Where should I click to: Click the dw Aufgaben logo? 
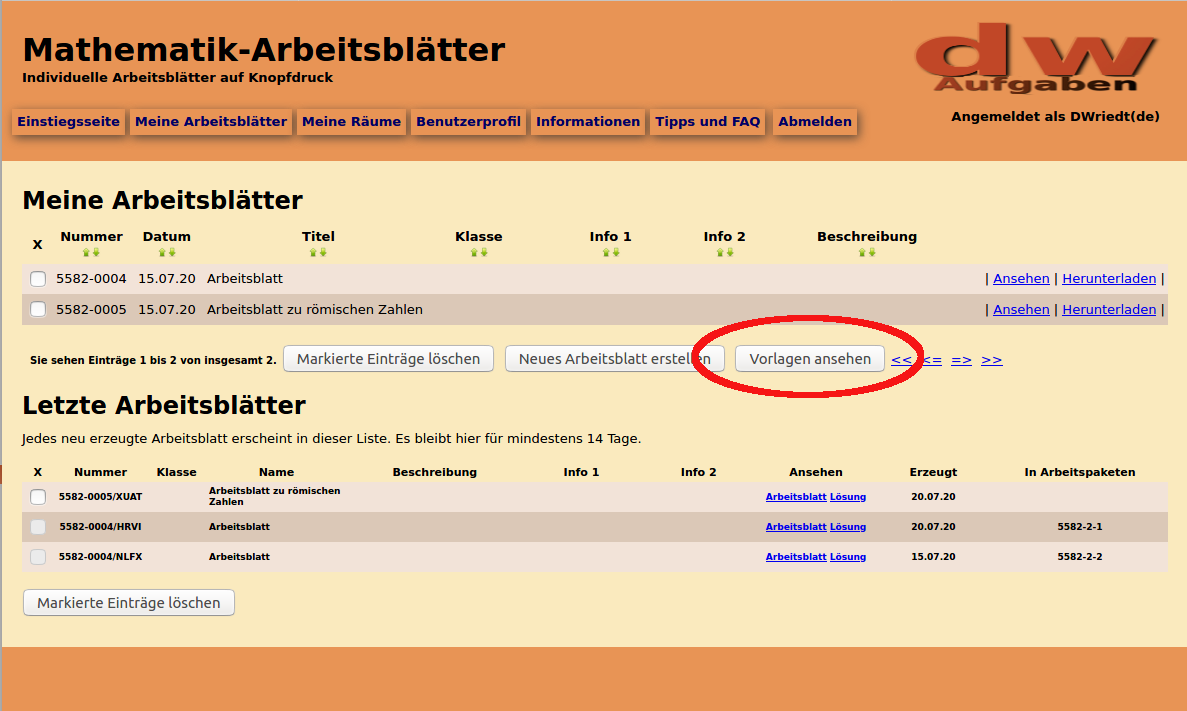click(x=1036, y=58)
